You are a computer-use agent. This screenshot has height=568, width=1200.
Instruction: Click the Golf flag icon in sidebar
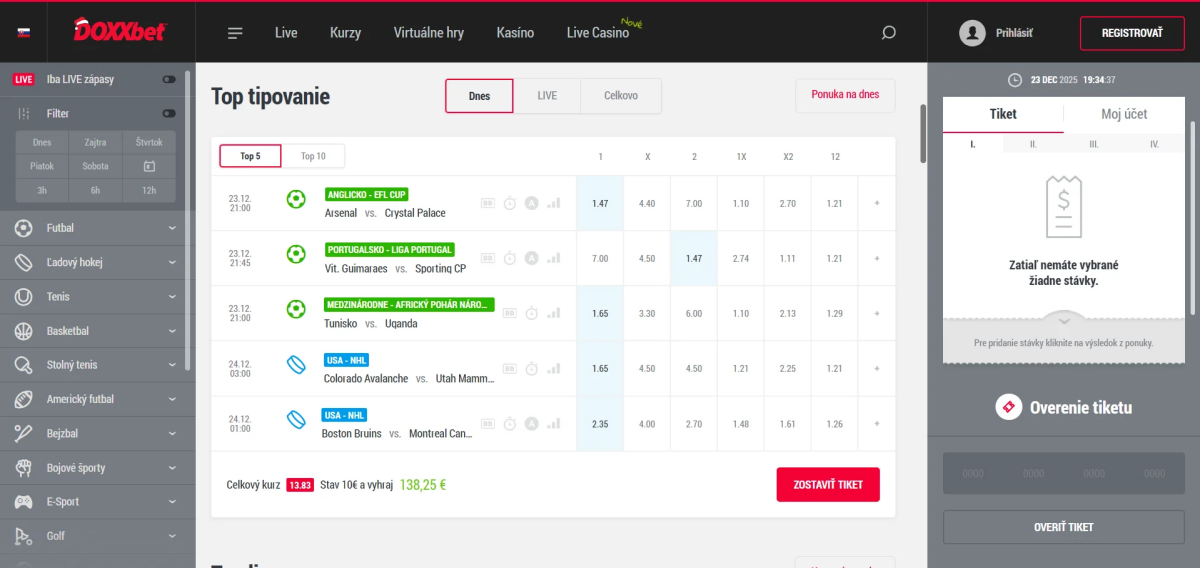point(24,536)
